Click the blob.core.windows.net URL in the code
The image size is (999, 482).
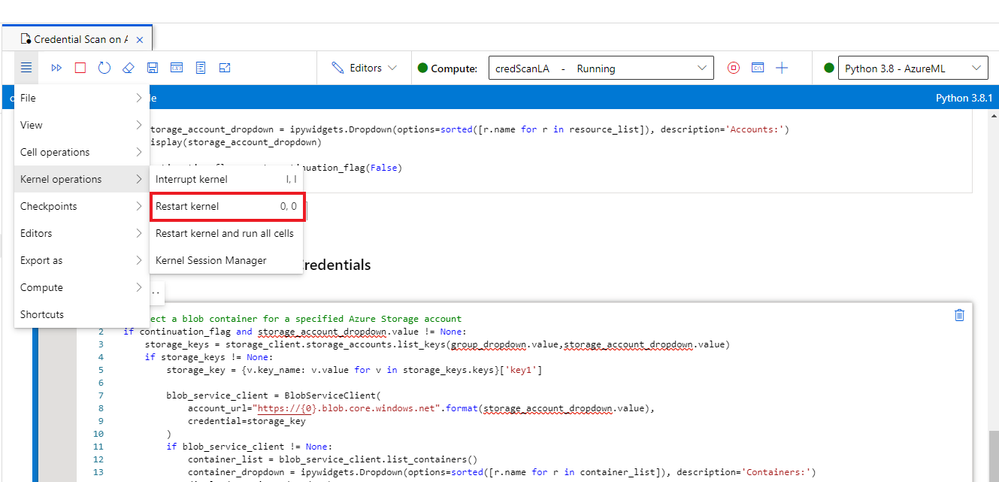tap(347, 408)
